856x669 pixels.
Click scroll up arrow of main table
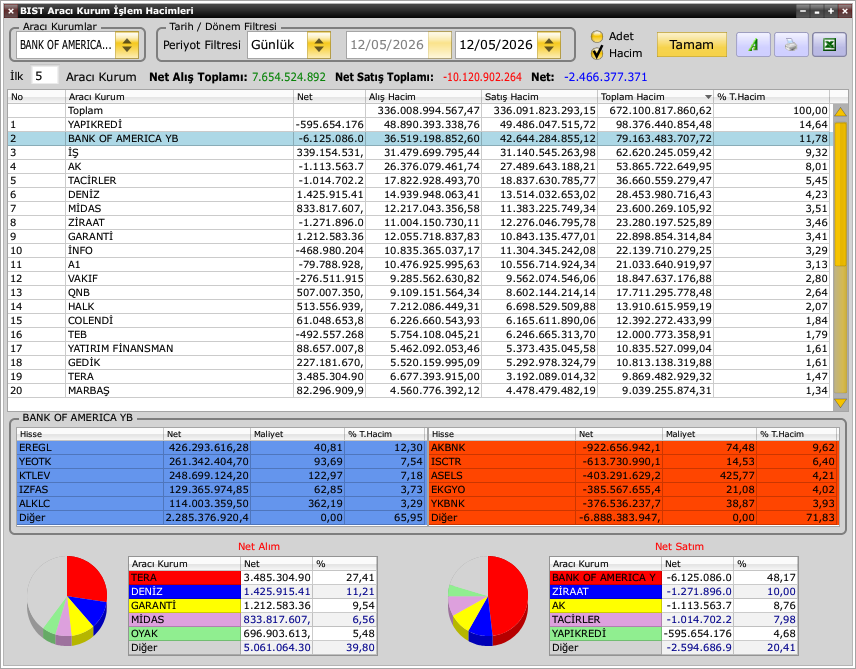pyautogui.click(x=840, y=111)
